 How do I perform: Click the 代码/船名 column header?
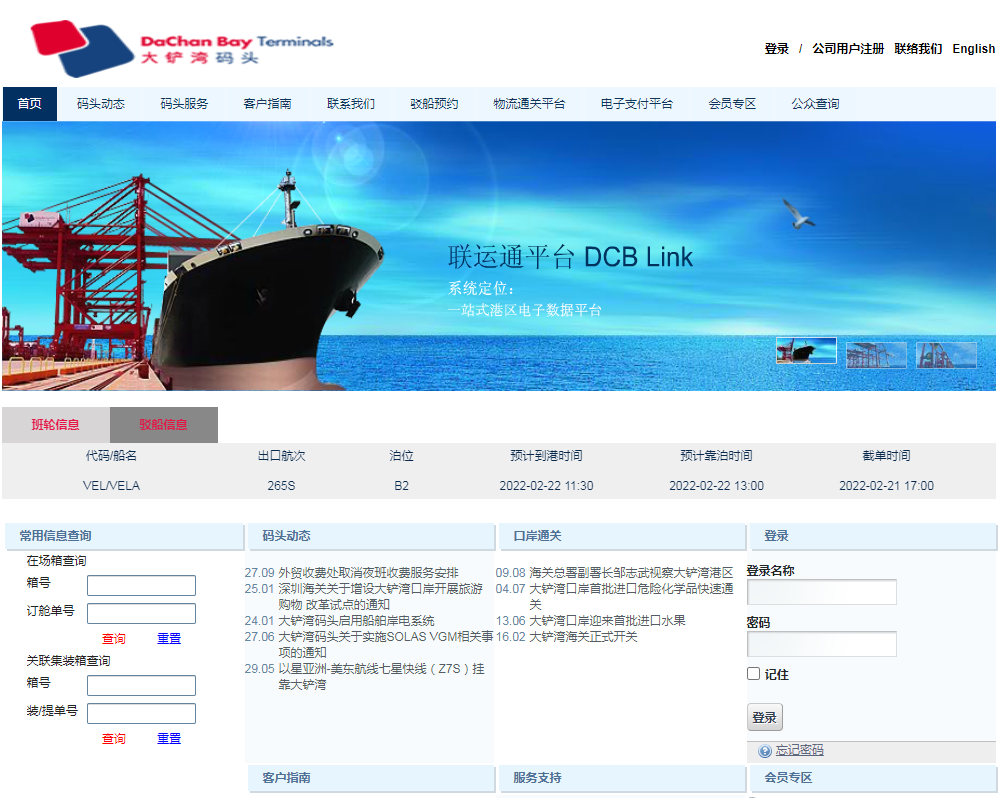click(x=111, y=456)
